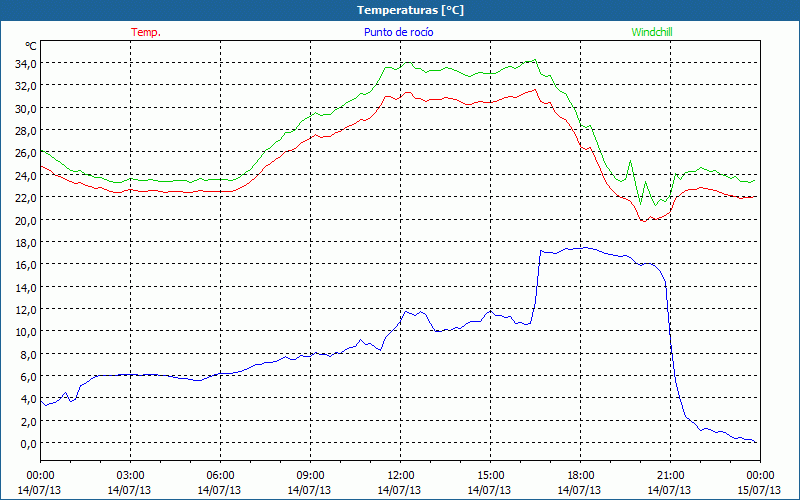Click the 06:00 time axis label

tap(220, 476)
